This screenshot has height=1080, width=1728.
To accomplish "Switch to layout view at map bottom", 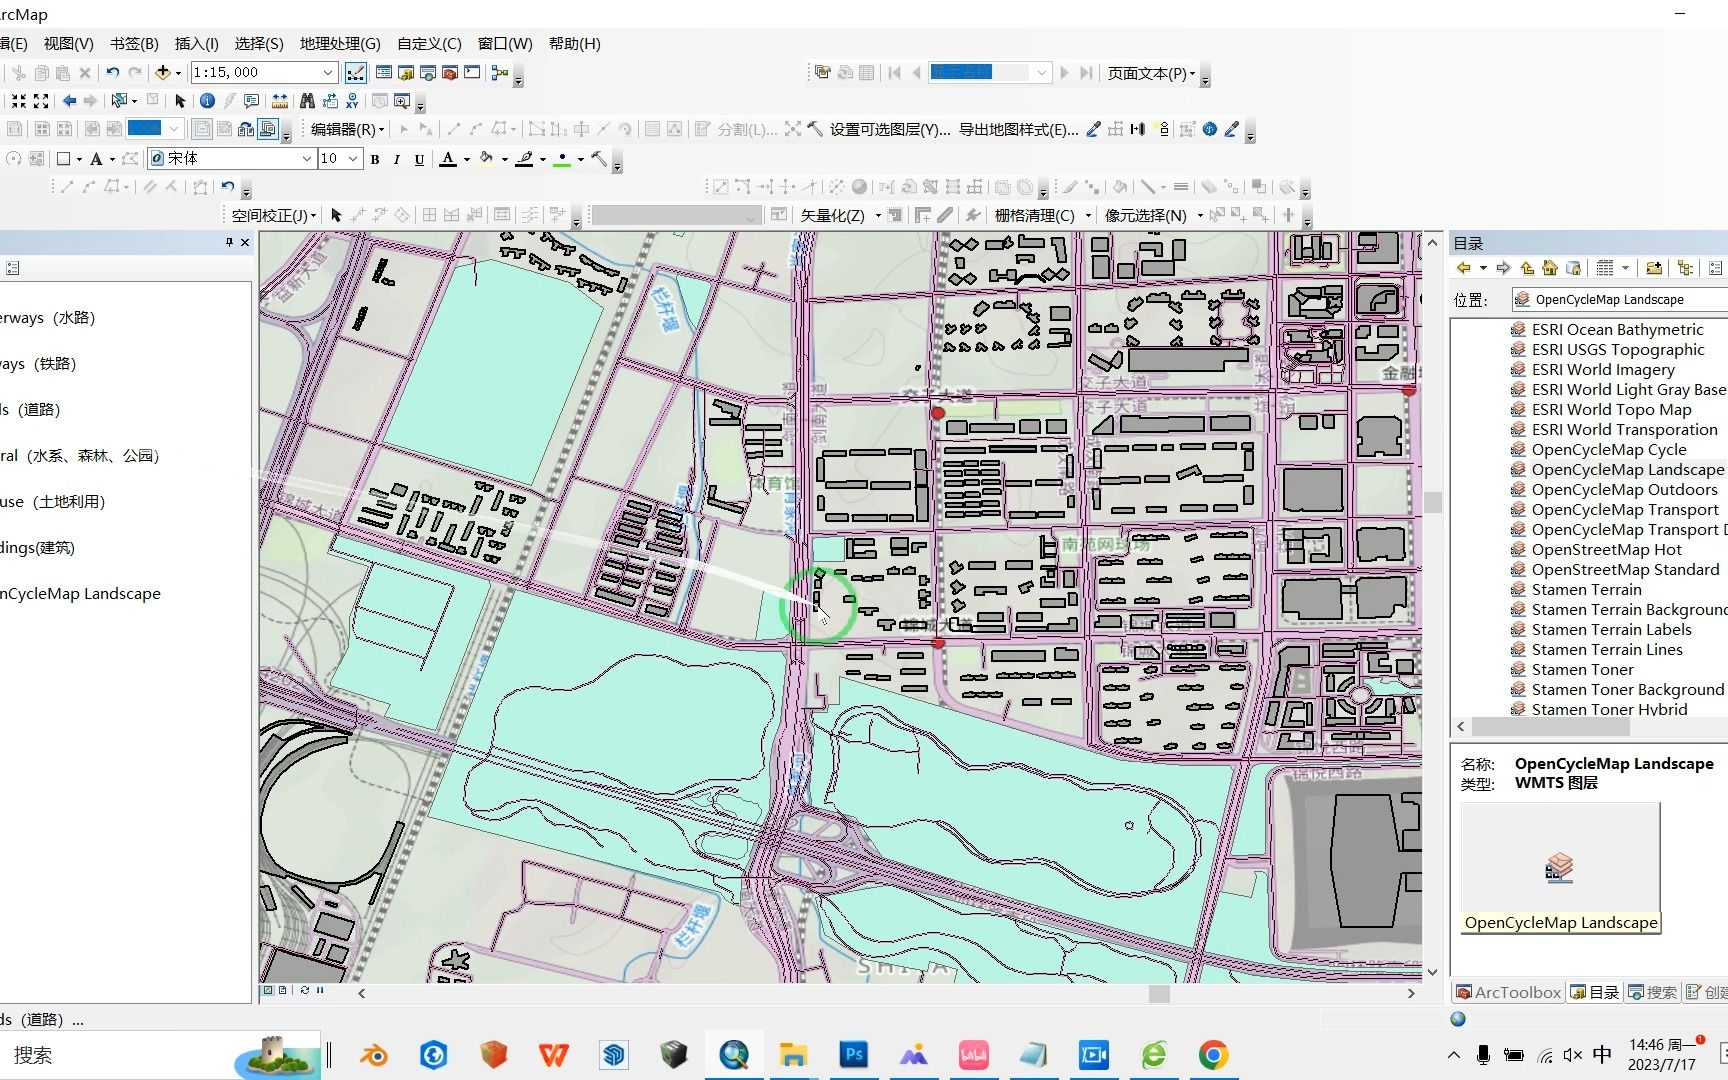I will pyautogui.click(x=282, y=990).
